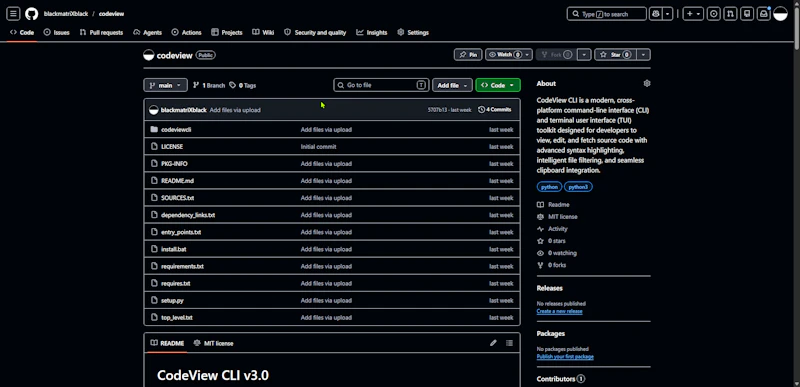Viewport: 800px width, 387px height.
Task: Click the python3 topic tag
Action: 578,187
